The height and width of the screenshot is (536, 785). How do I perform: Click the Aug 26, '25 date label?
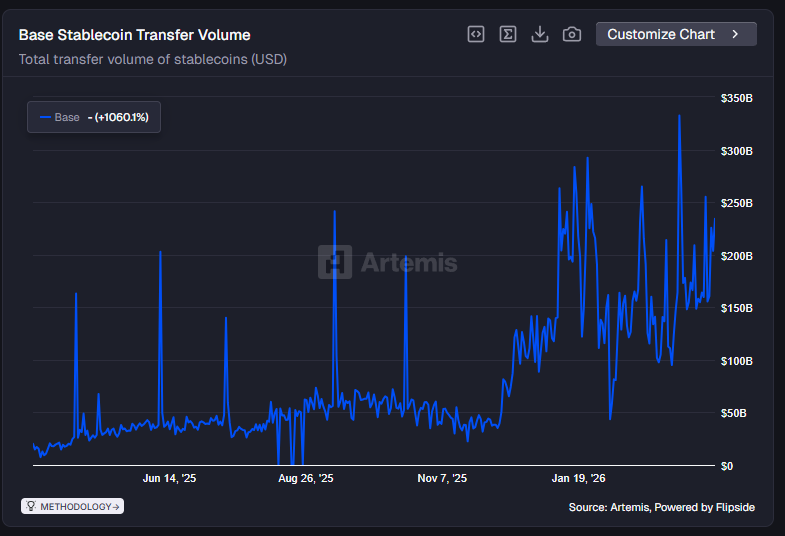[x=305, y=478]
